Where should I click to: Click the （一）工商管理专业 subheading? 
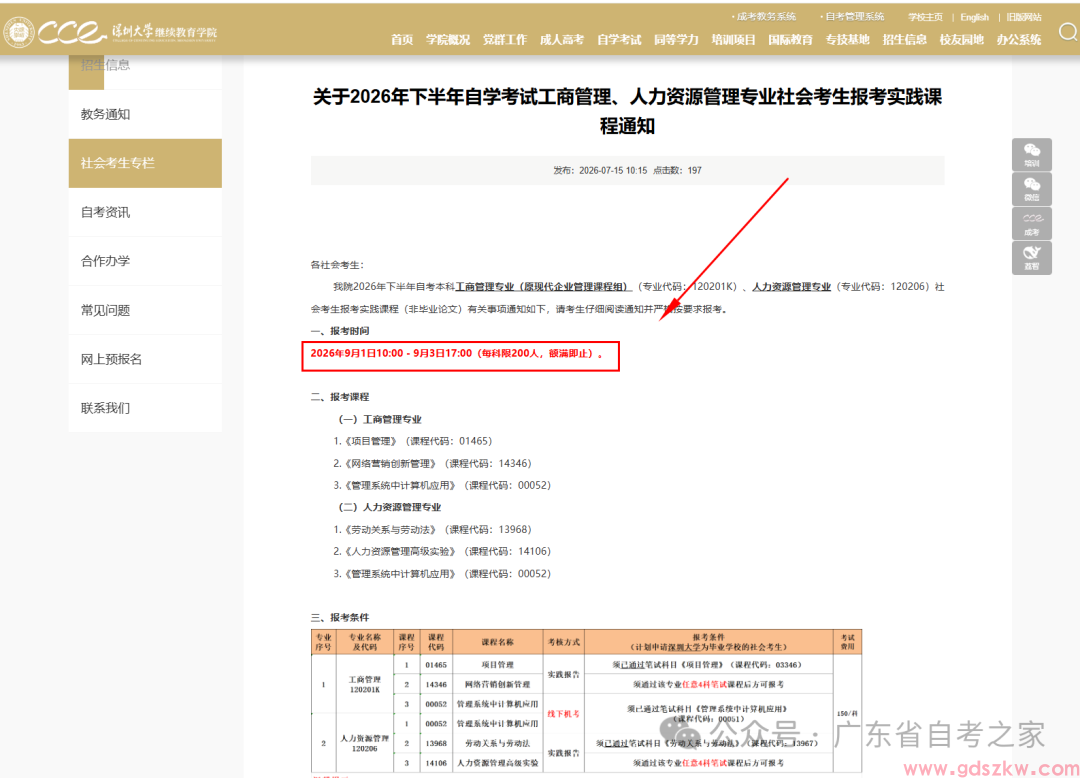[x=380, y=419]
